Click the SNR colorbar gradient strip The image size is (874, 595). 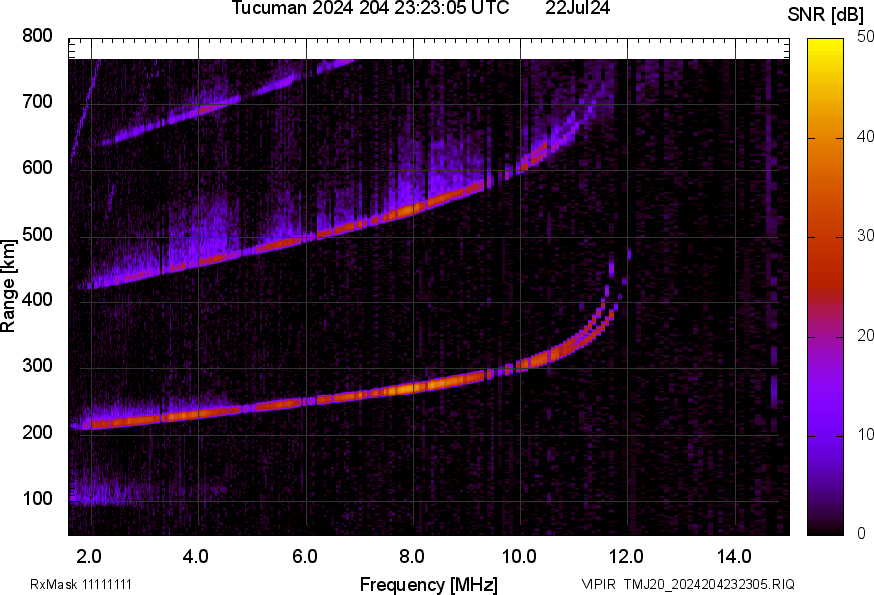[825, 287]
